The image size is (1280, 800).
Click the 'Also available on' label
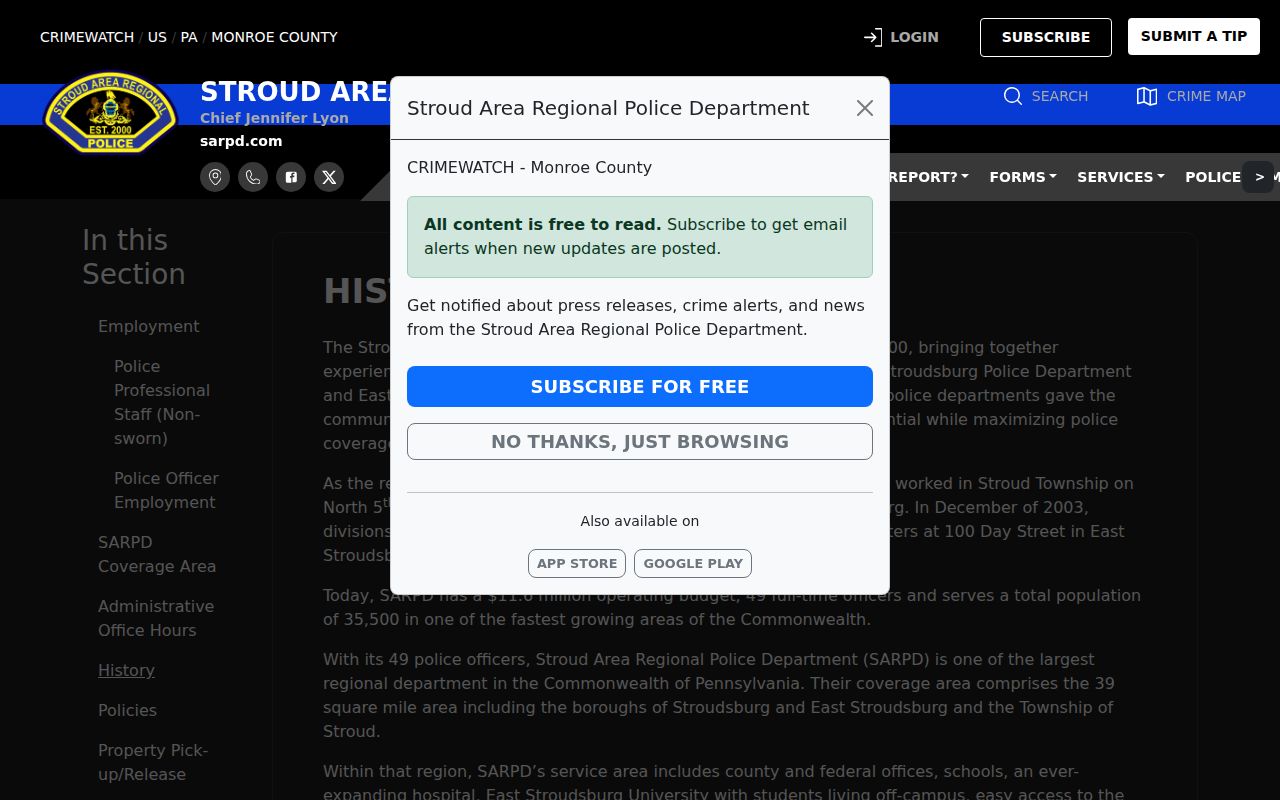(640, 521)
